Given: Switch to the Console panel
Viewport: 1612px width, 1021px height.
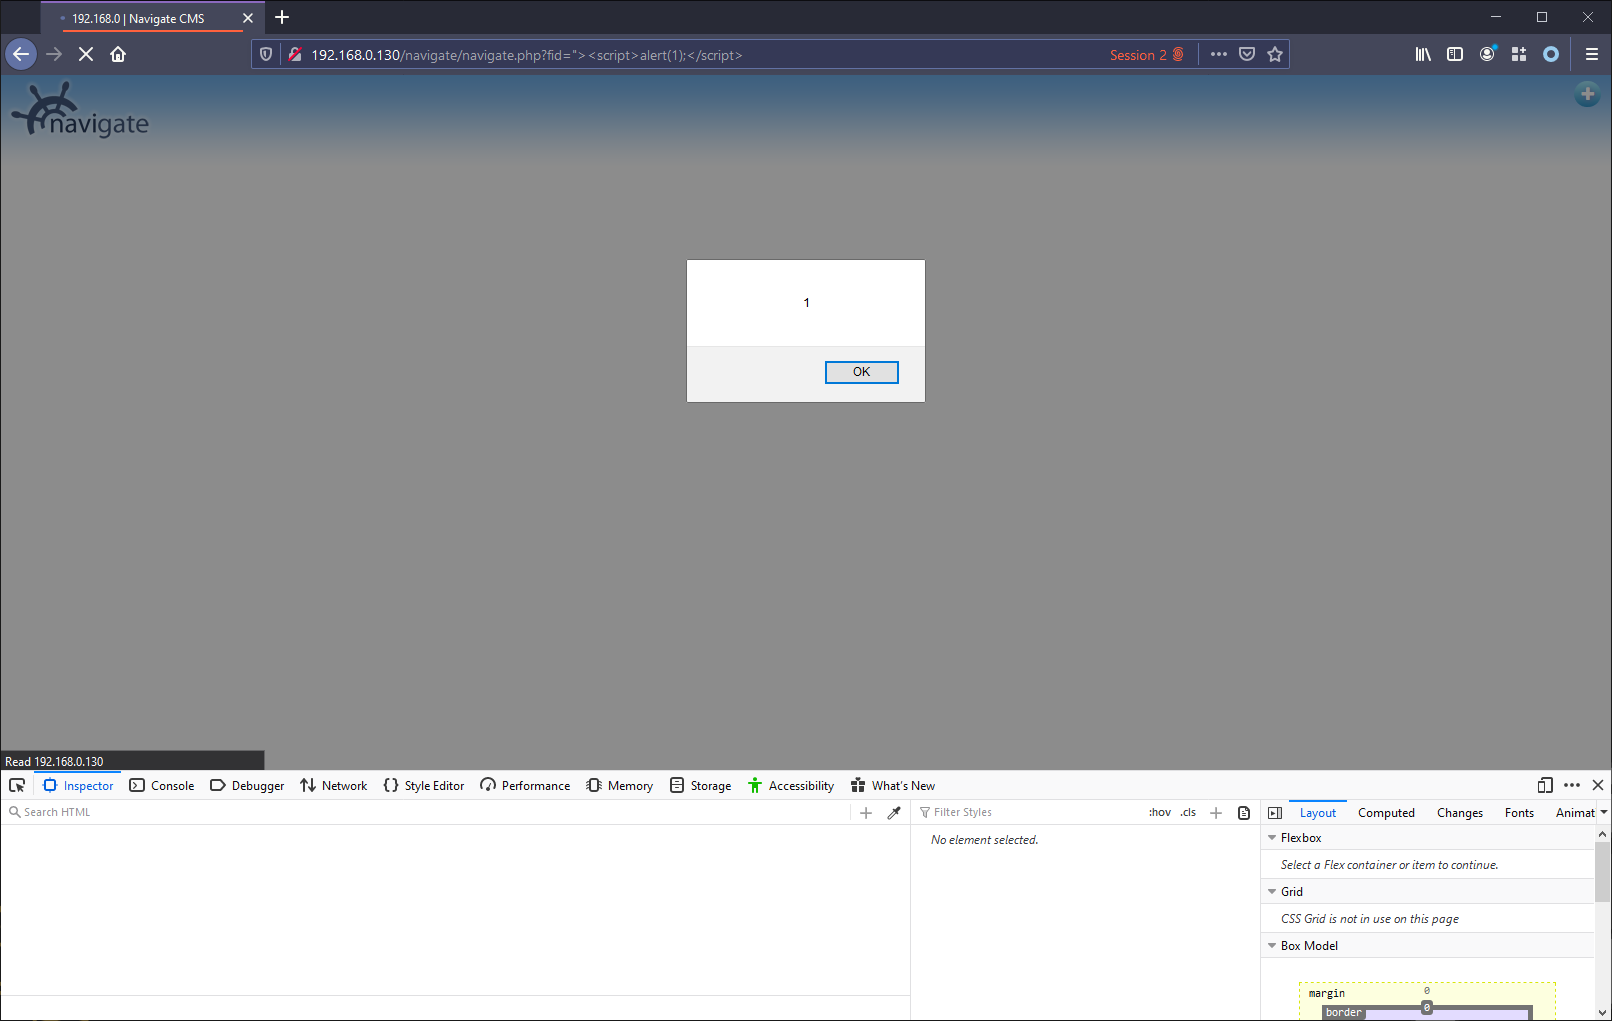Looking at the screenshot, I should (x=162, y=785).
